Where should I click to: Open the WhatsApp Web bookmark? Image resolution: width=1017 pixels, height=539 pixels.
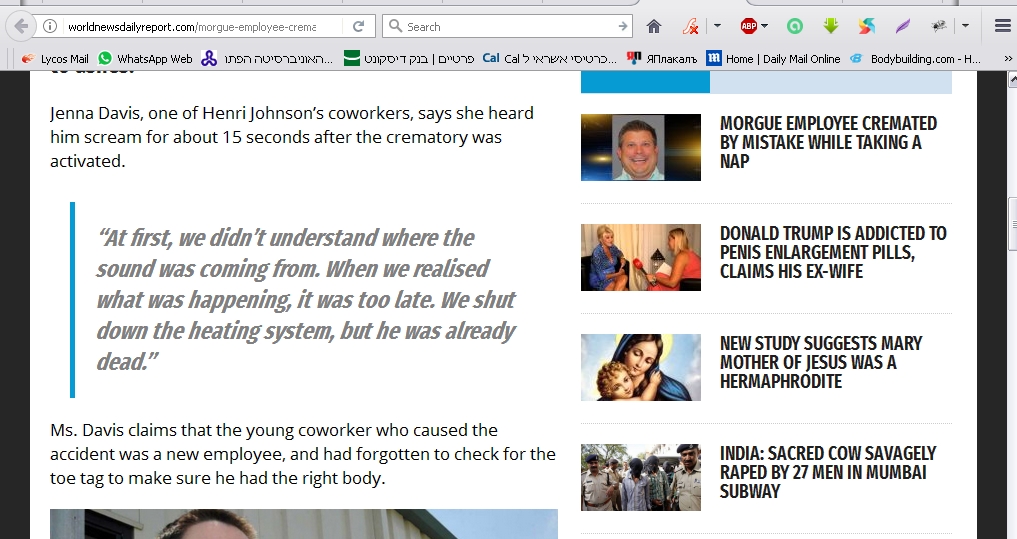tap(145, 58)
